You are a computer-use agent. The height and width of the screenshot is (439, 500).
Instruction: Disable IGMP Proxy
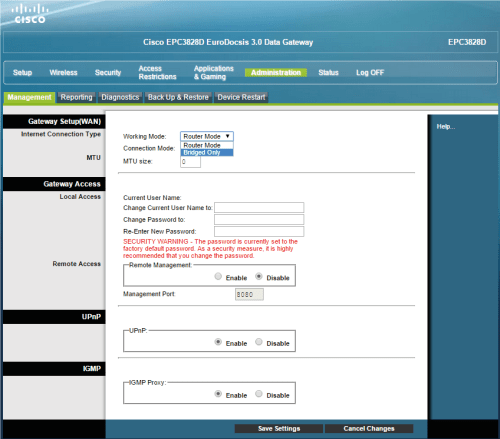259,394
